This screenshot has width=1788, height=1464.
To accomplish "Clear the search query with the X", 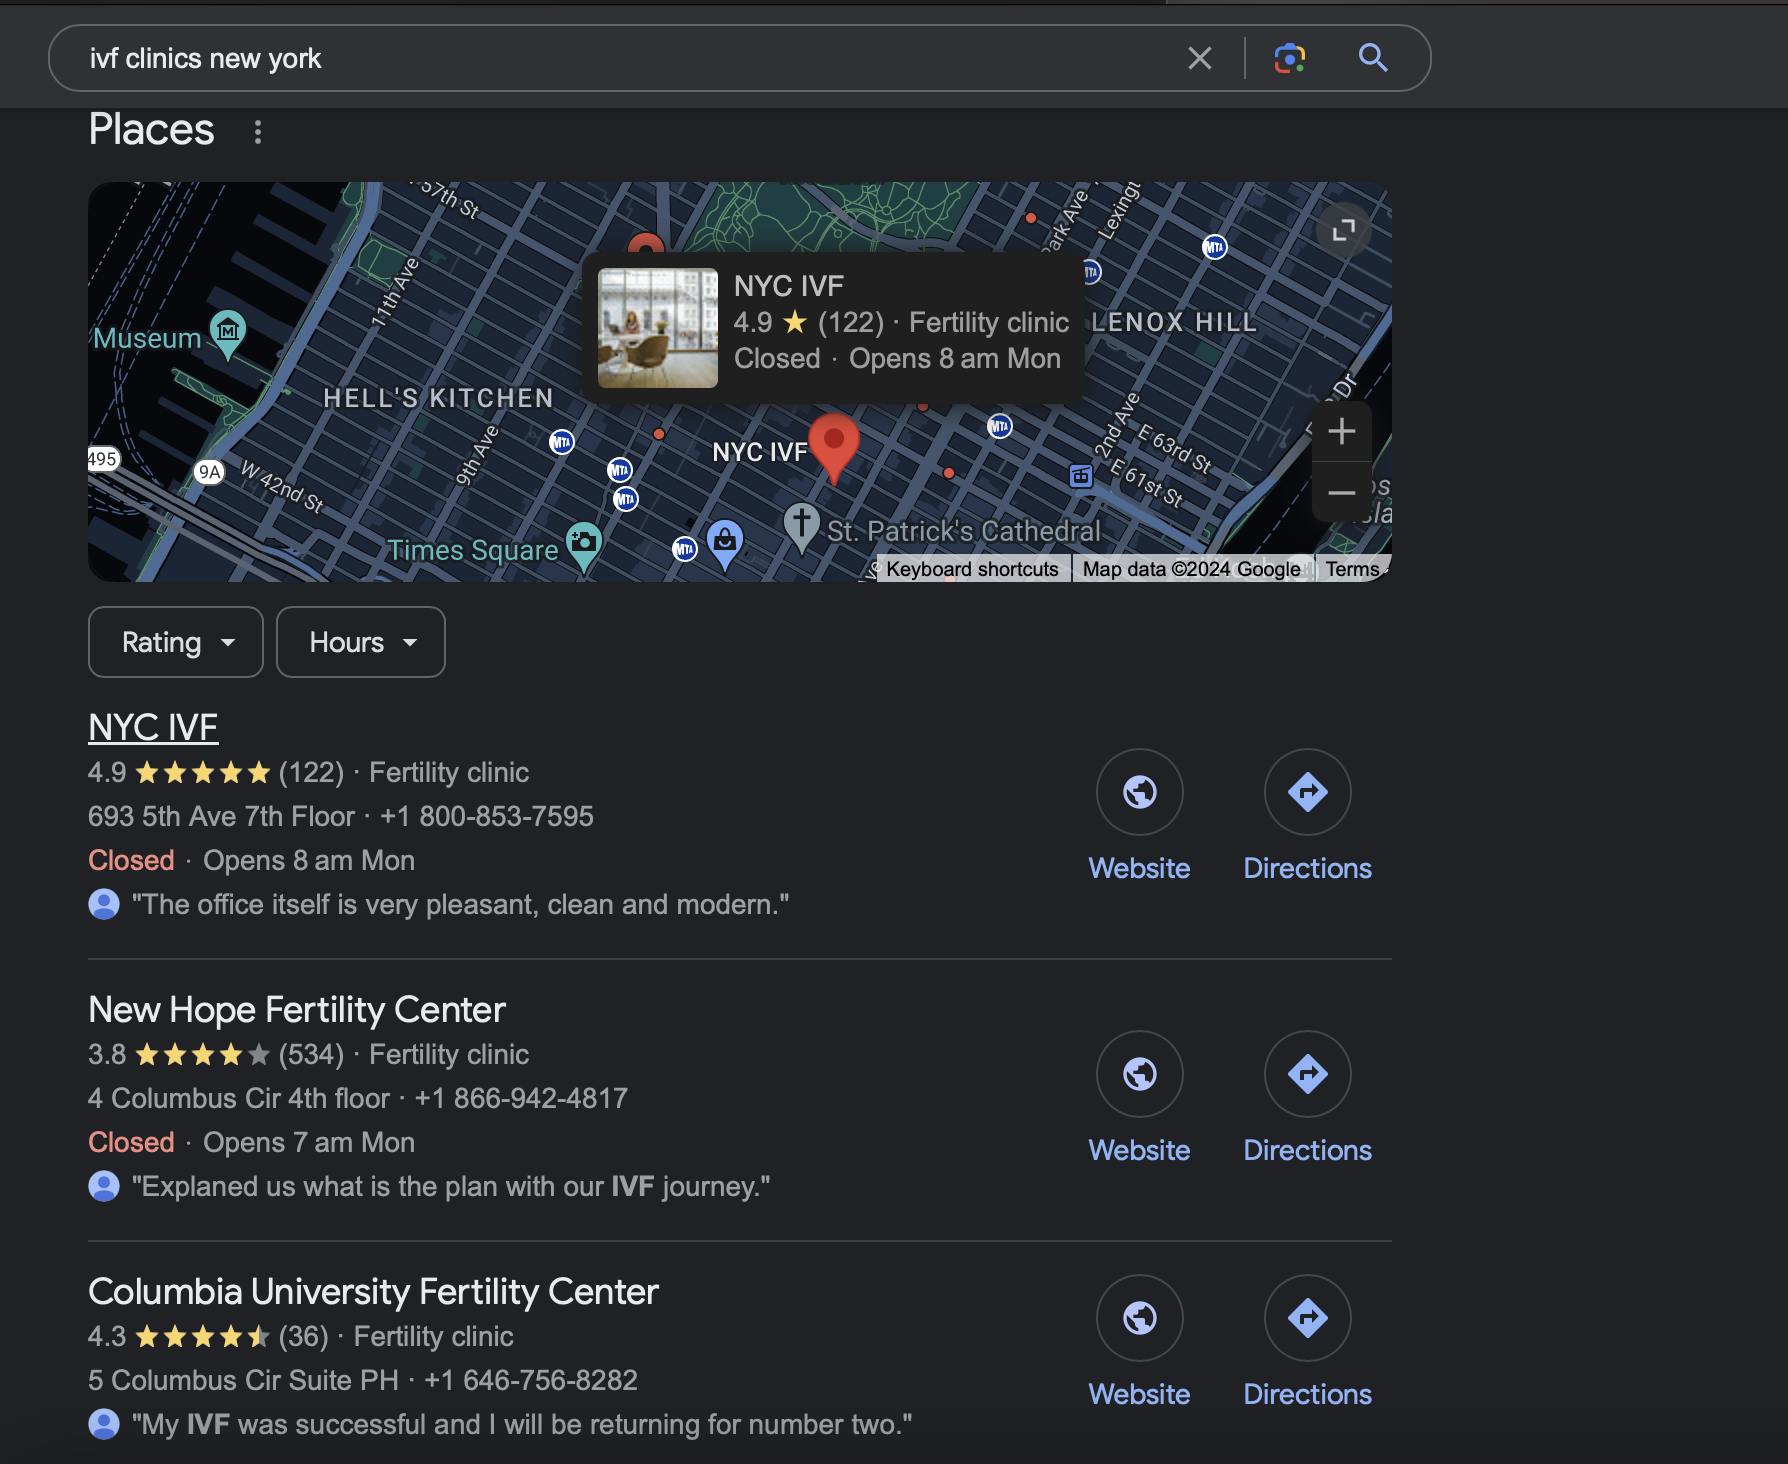I will (1199, 57).
